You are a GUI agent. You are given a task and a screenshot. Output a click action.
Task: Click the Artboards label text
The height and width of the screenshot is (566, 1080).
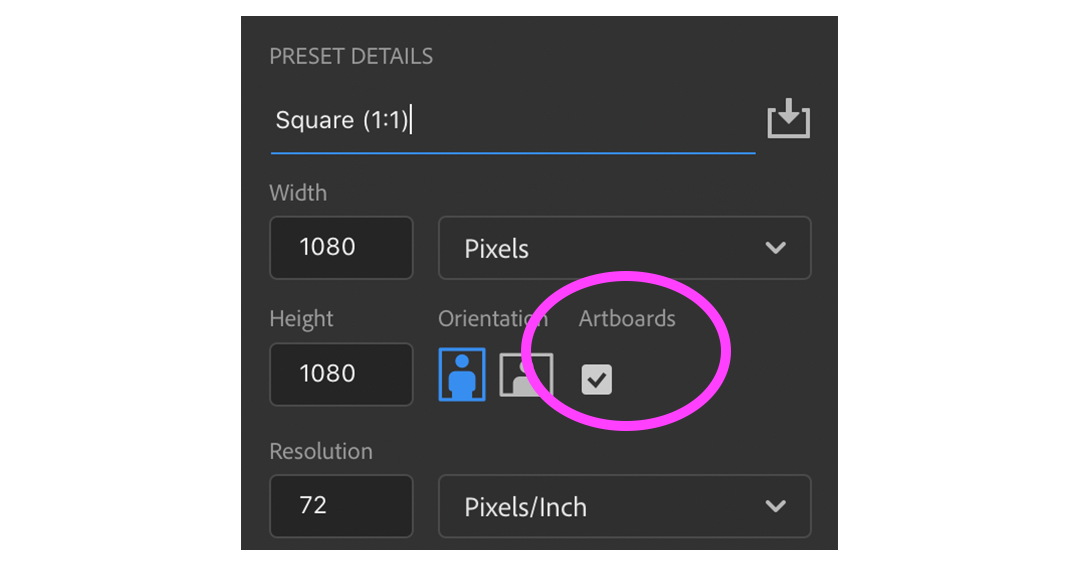pos(627,319)
